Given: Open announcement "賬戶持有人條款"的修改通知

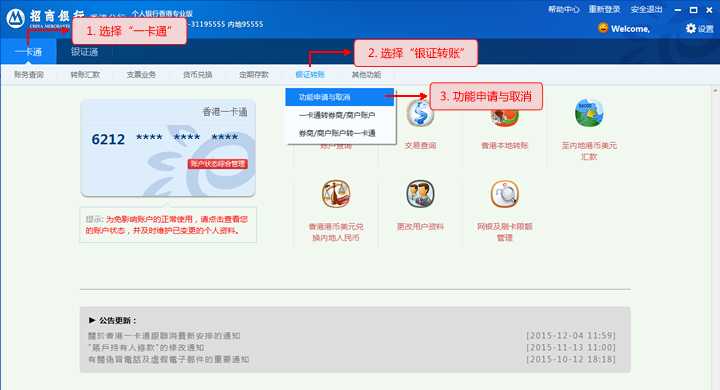Looking at the screenshot, I should [146, 348].
